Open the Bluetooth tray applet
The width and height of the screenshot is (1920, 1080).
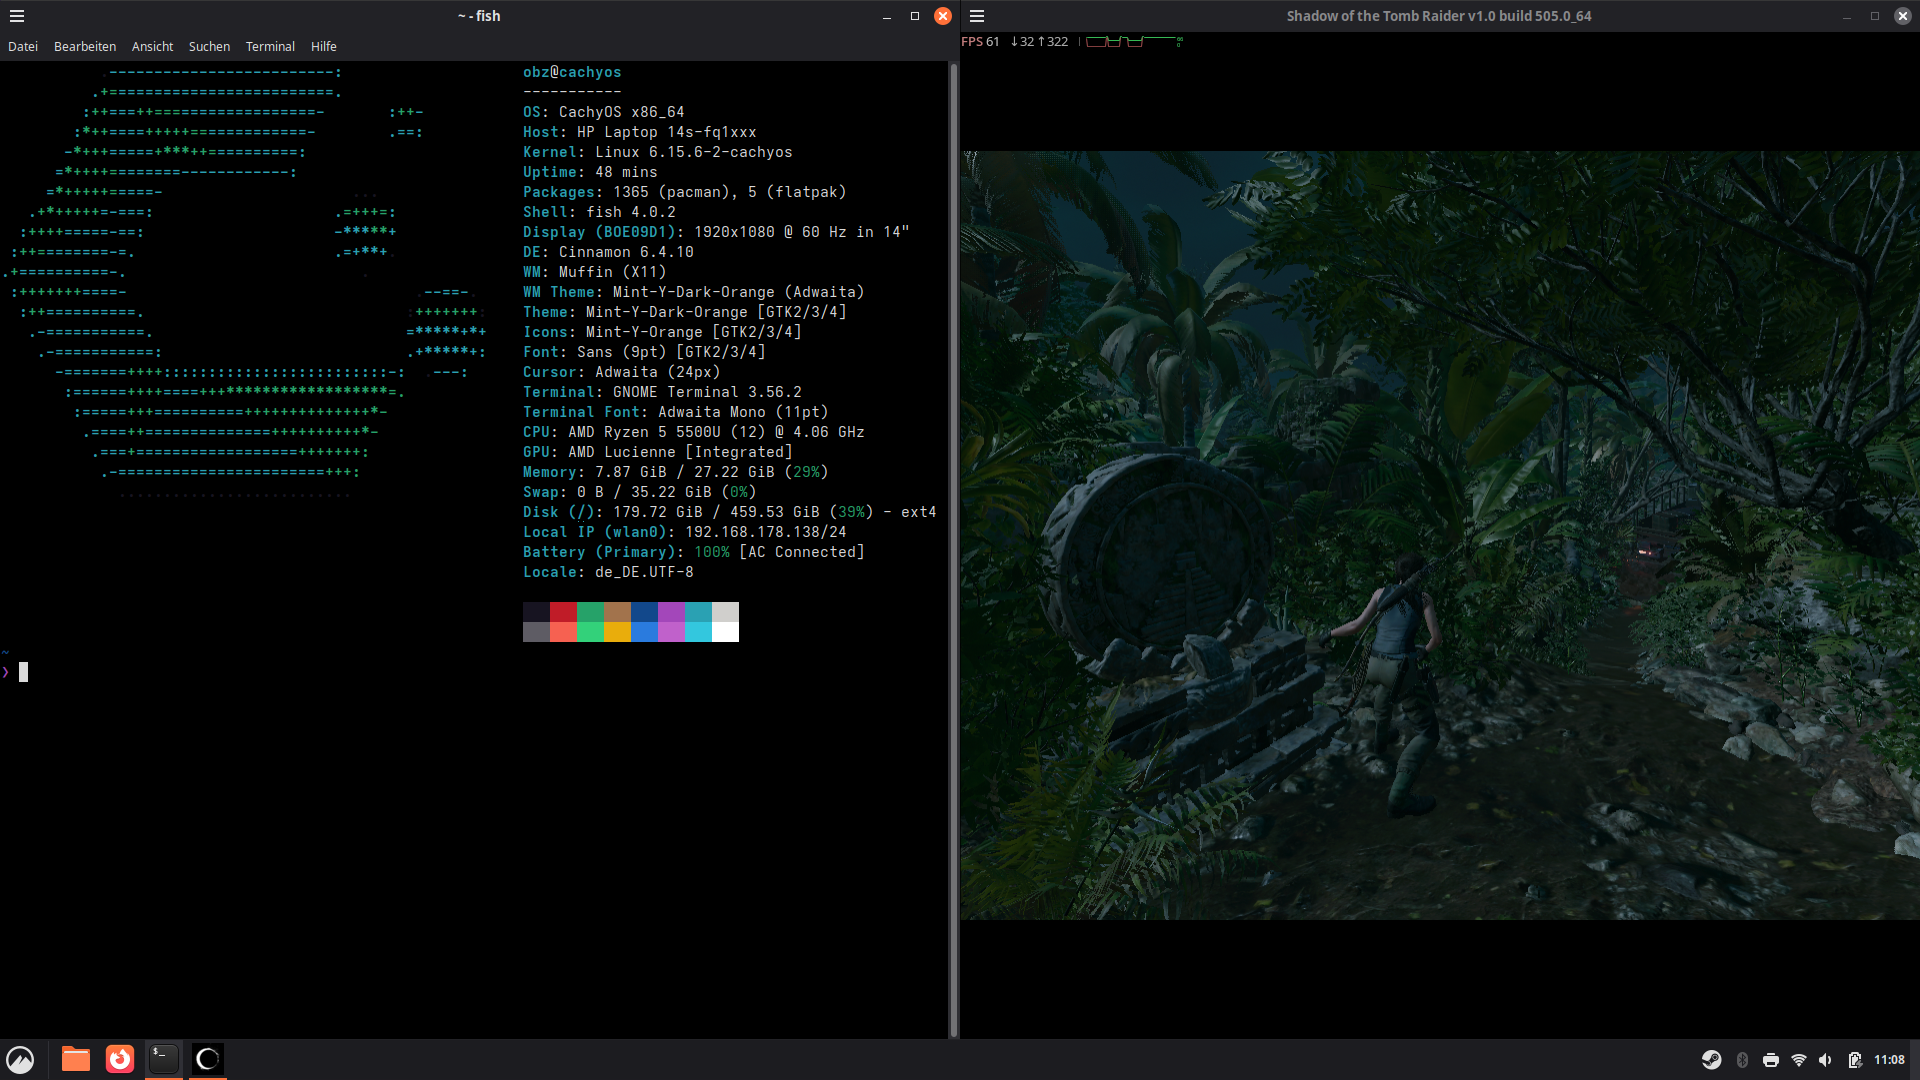pos(1742,1060)
